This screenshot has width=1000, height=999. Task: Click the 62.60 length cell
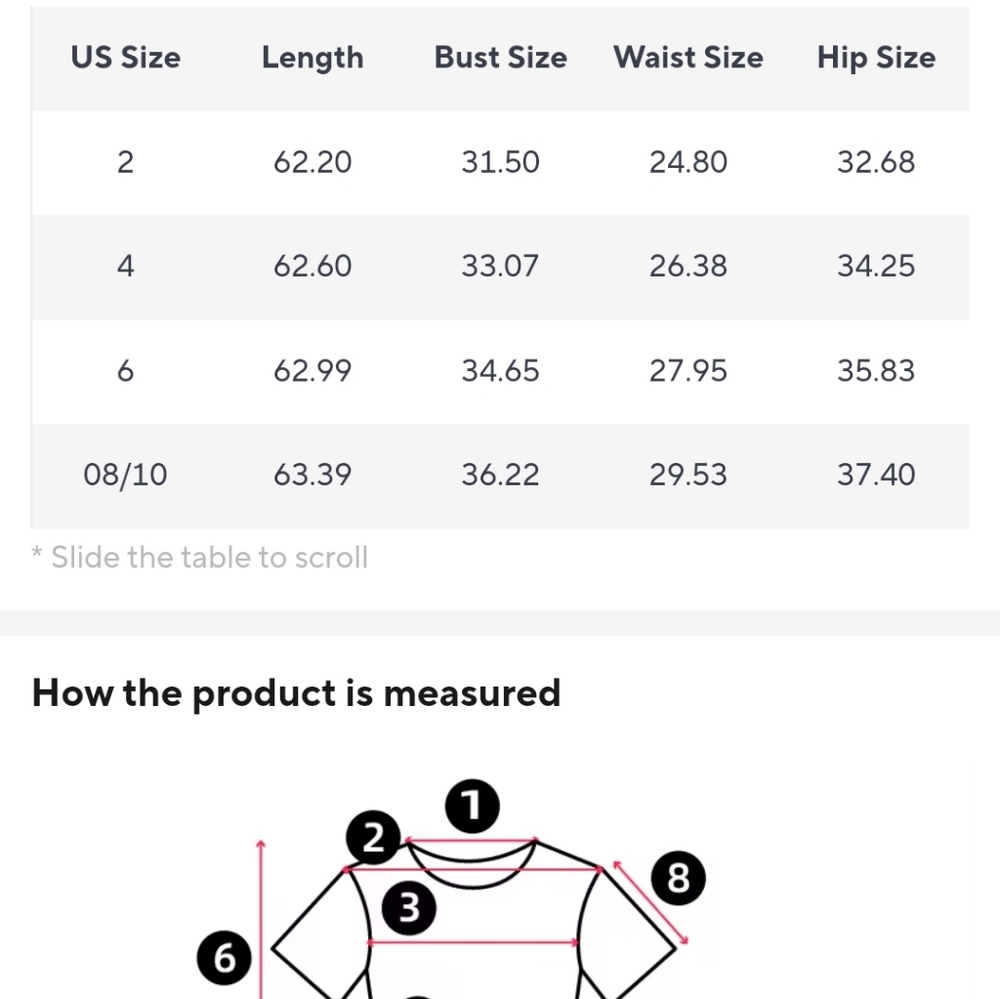point(312,267)
